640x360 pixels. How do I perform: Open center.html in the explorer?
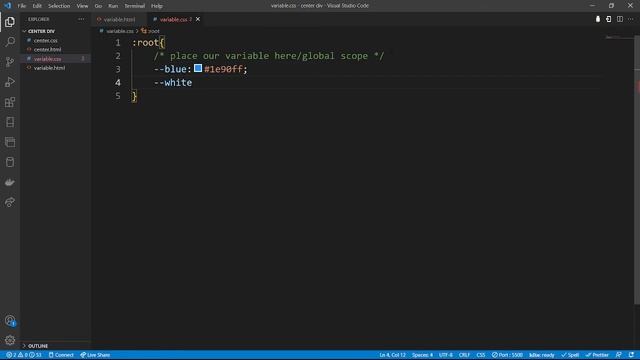point(47,49)
